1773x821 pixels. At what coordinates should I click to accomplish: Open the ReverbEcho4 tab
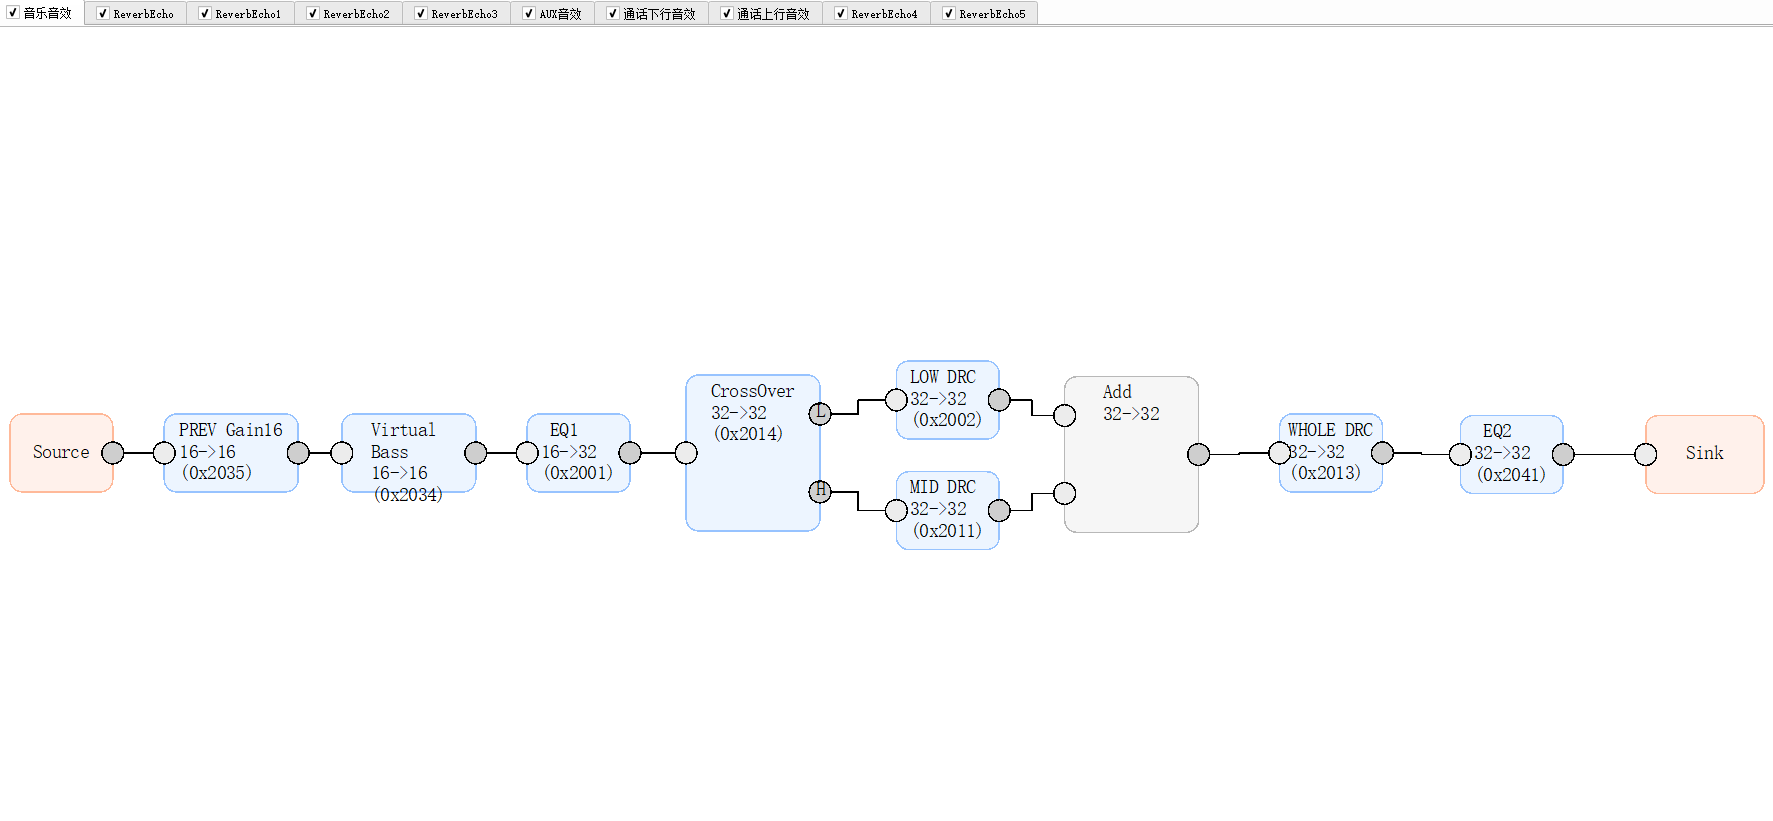[876, 14]
